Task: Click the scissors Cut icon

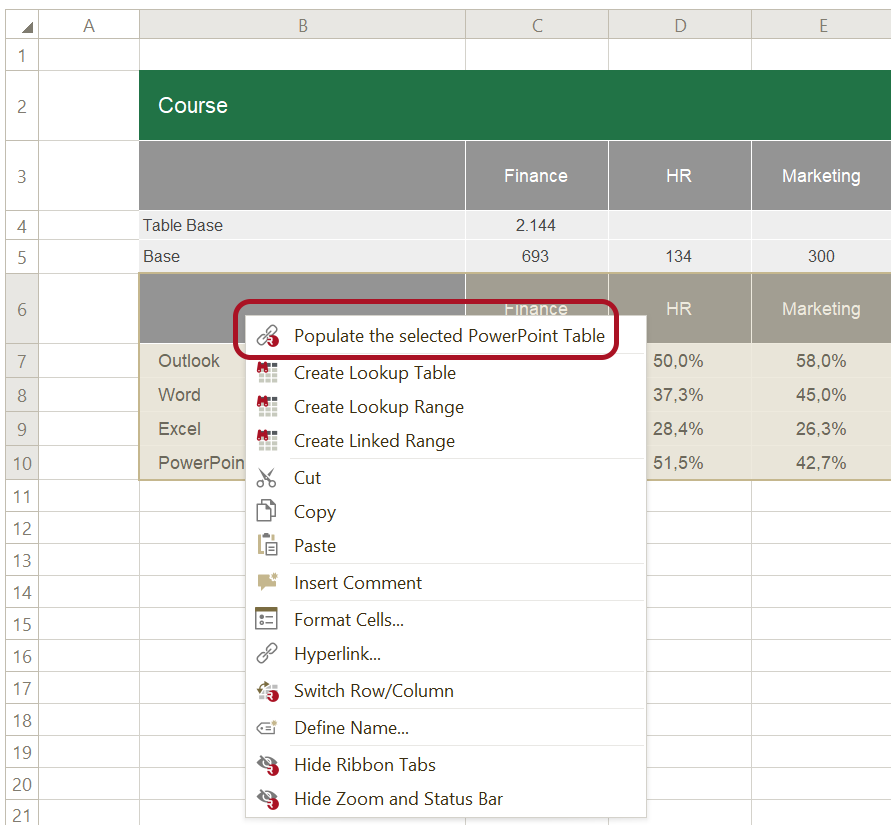Action: click(267, 478)
